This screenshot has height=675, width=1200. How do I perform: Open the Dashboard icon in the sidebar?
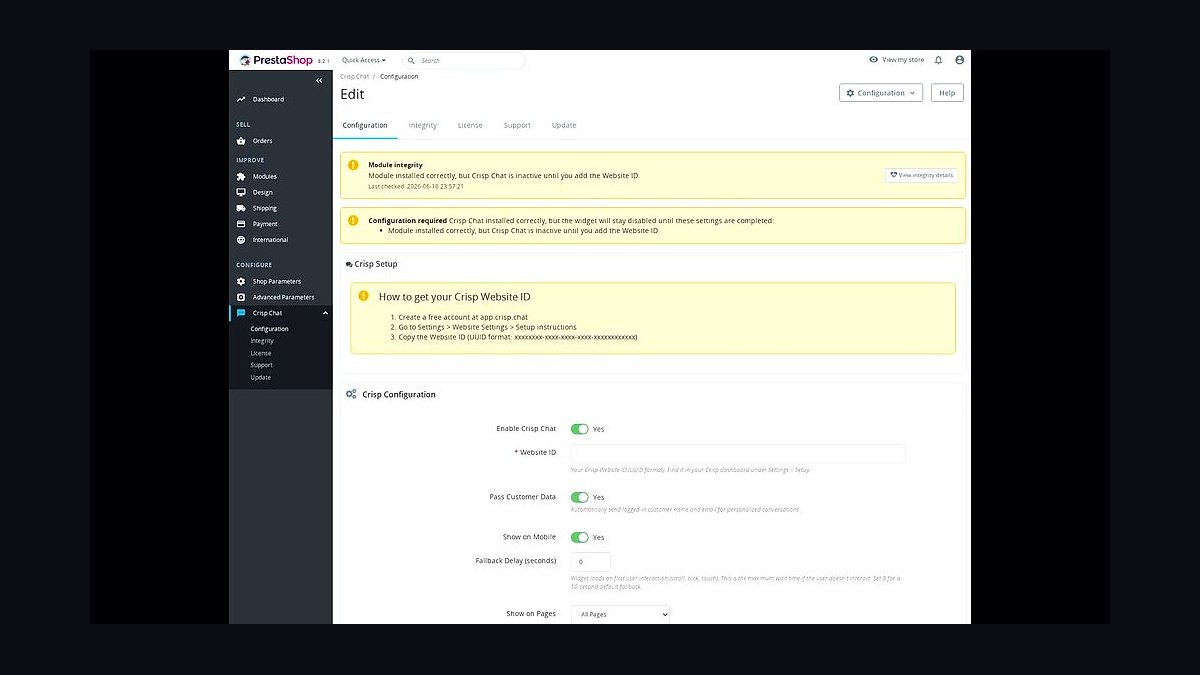pyautogui.click(x=241, y=99)
